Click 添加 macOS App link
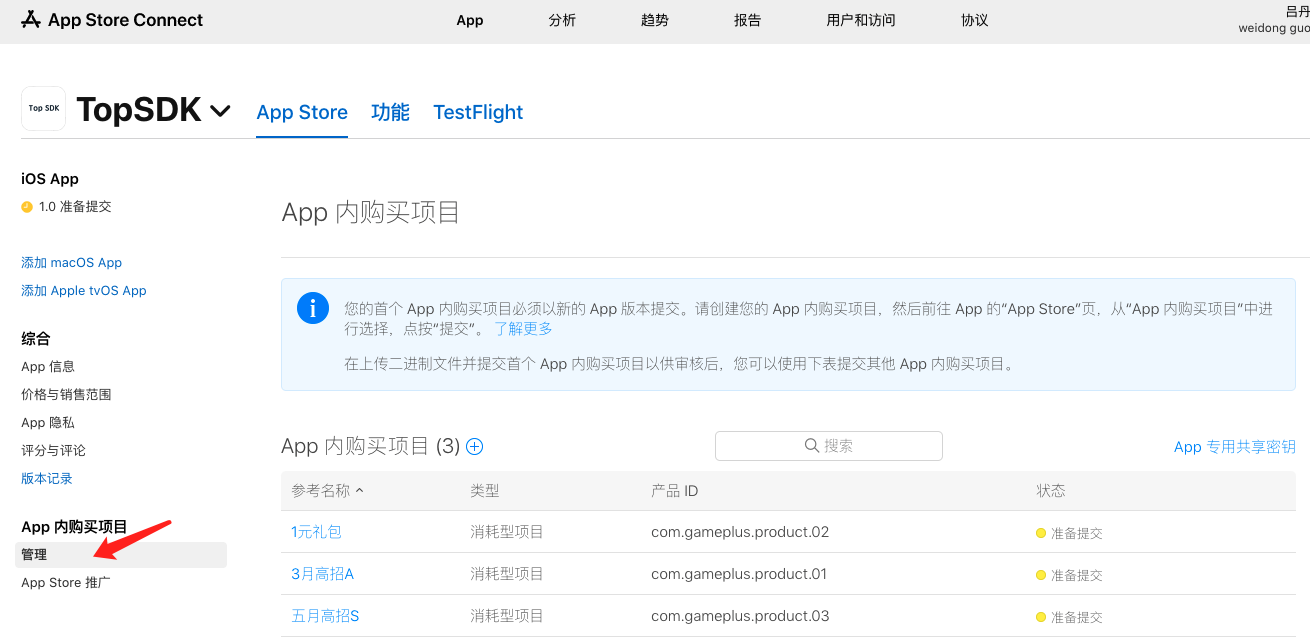1310x639 pixels. [x=71, y=263]
